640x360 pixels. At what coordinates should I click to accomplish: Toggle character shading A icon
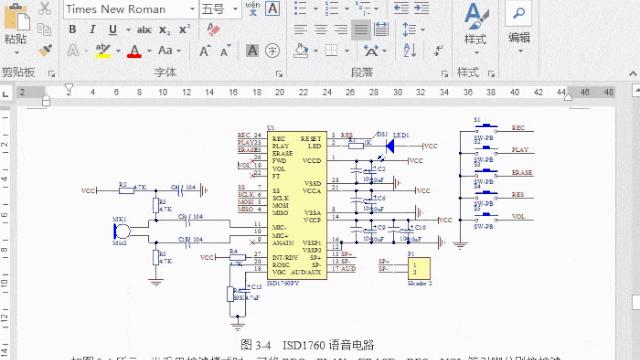point(252,51)
